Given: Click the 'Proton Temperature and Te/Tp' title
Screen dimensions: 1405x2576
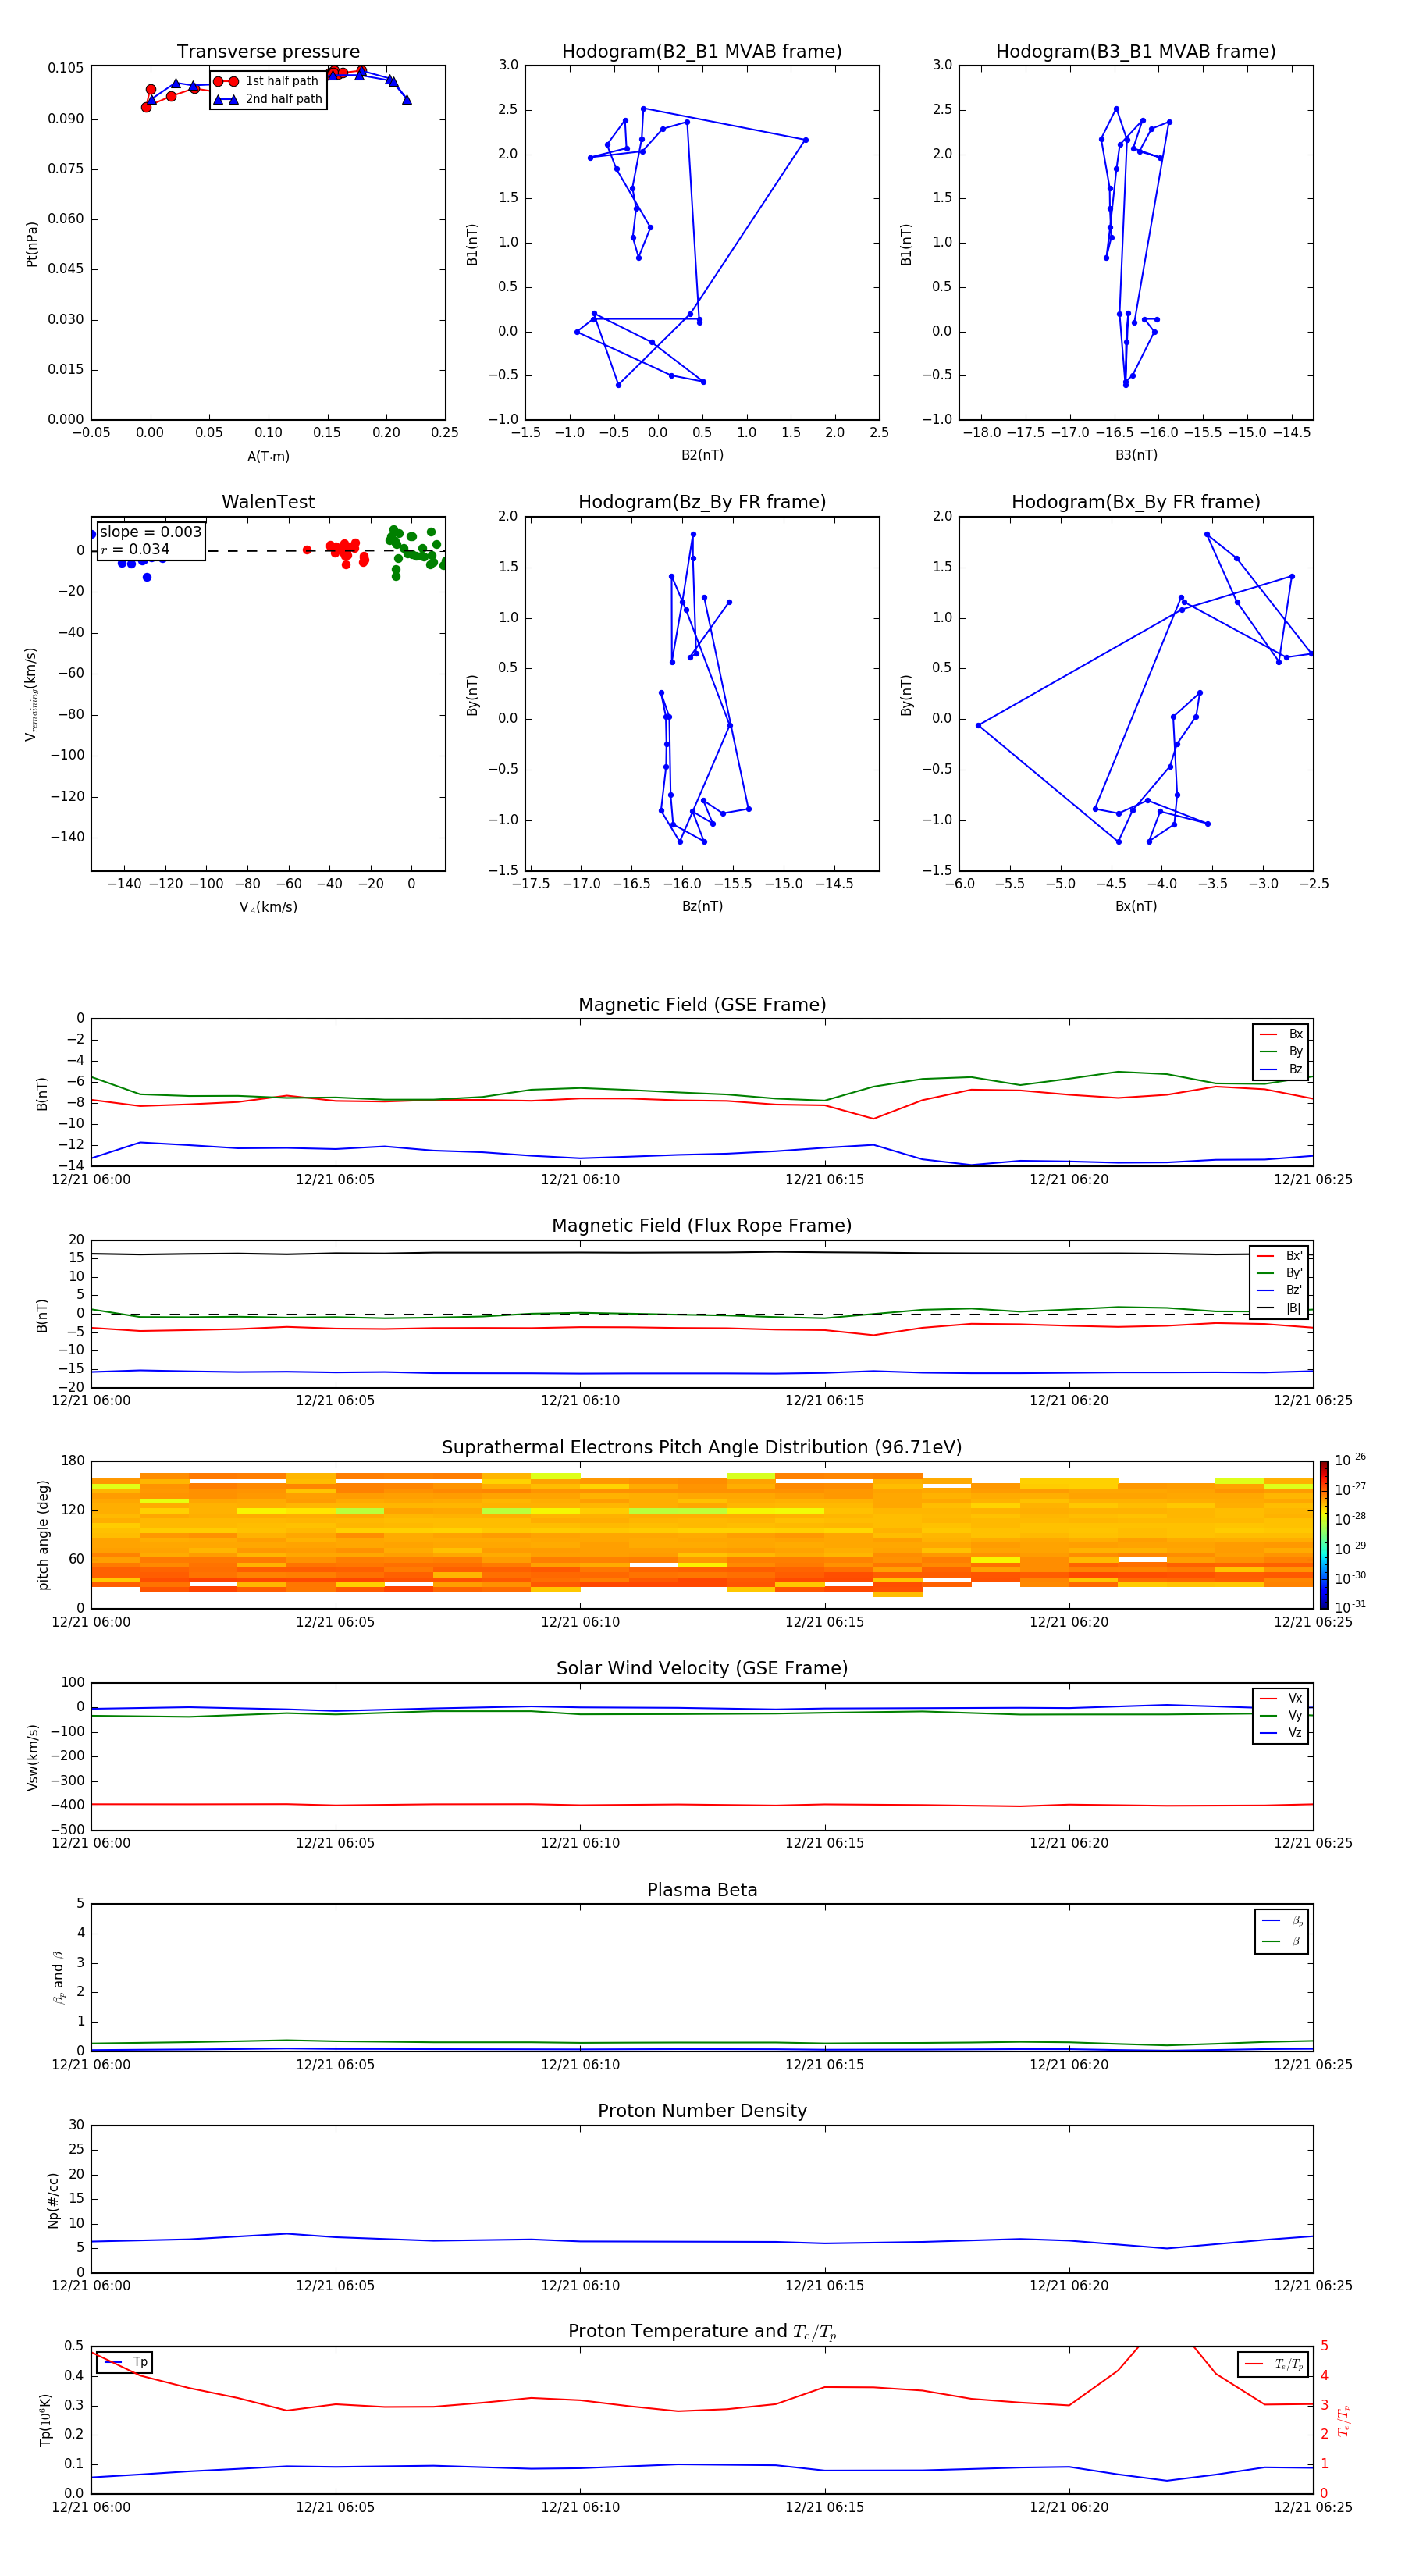Looking at the screenshot, I should click(702, 2332).
